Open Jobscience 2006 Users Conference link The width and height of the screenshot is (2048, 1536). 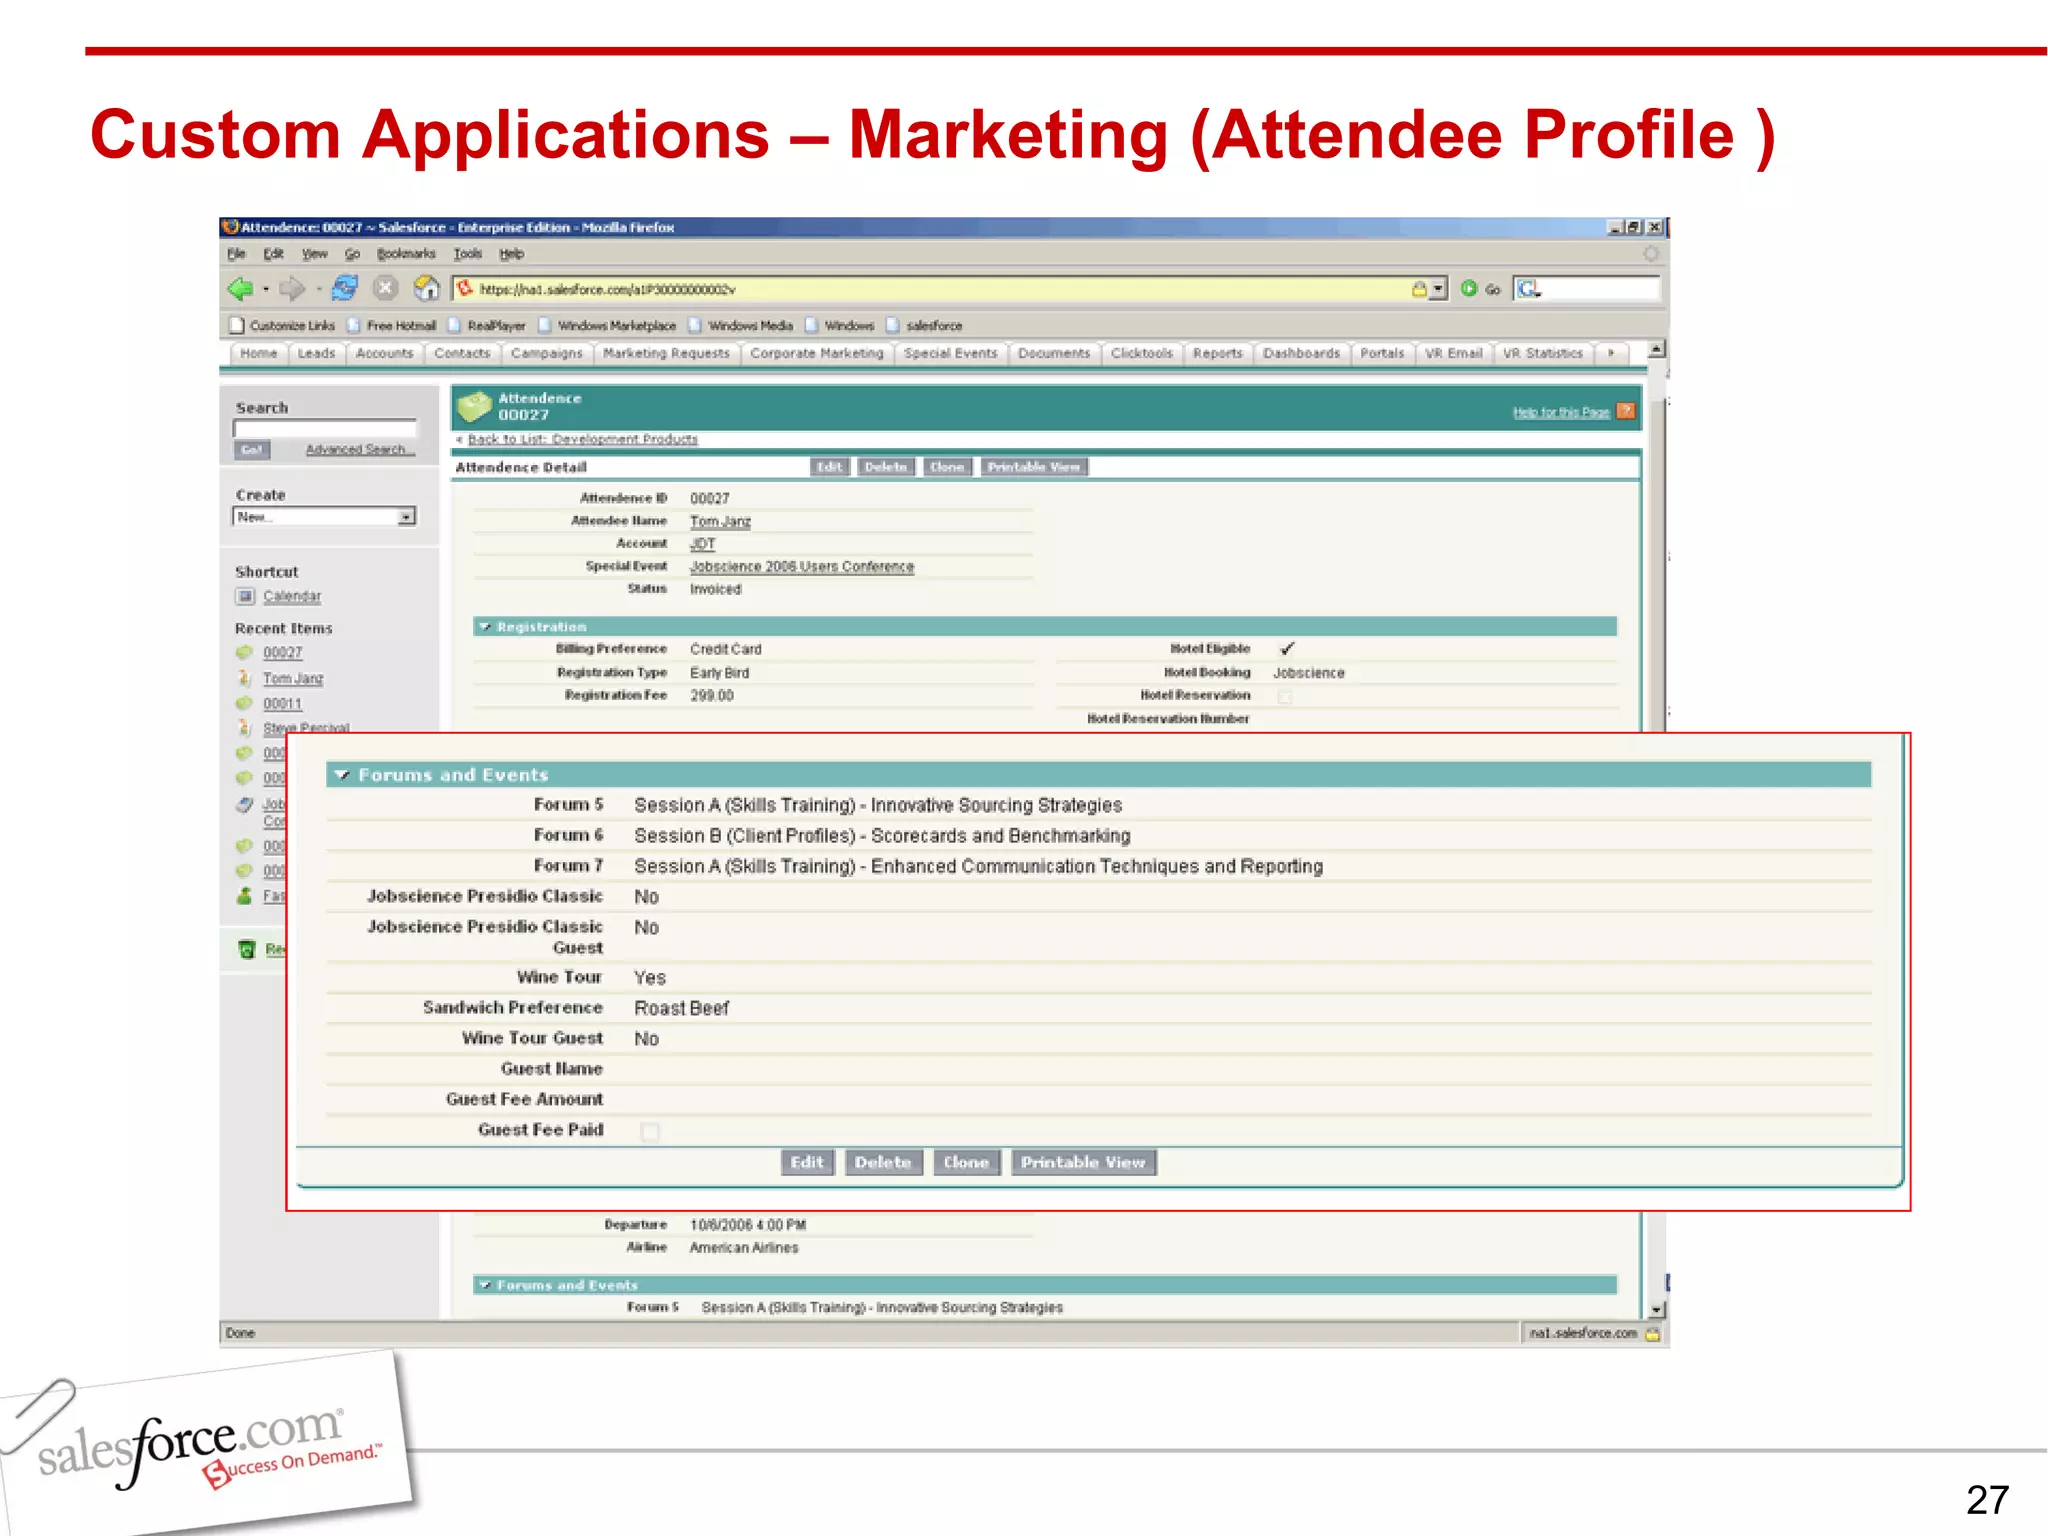802,567
